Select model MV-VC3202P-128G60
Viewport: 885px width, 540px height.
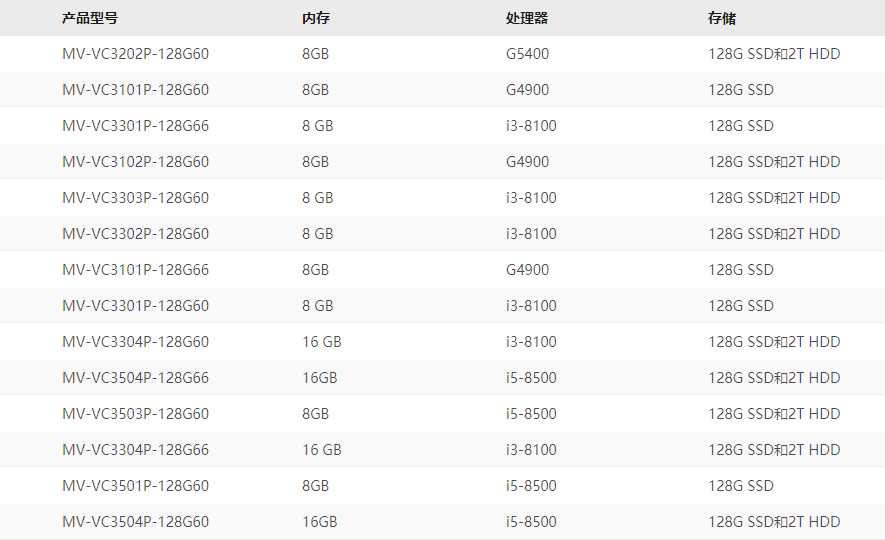135,54
